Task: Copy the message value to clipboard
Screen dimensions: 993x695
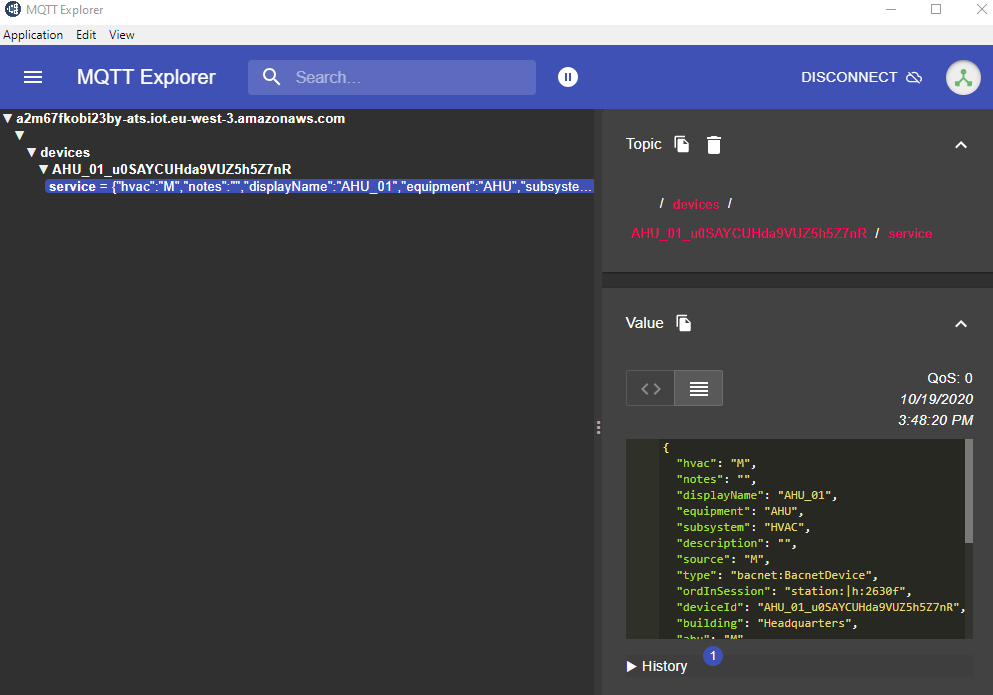Action: point(684,323)
